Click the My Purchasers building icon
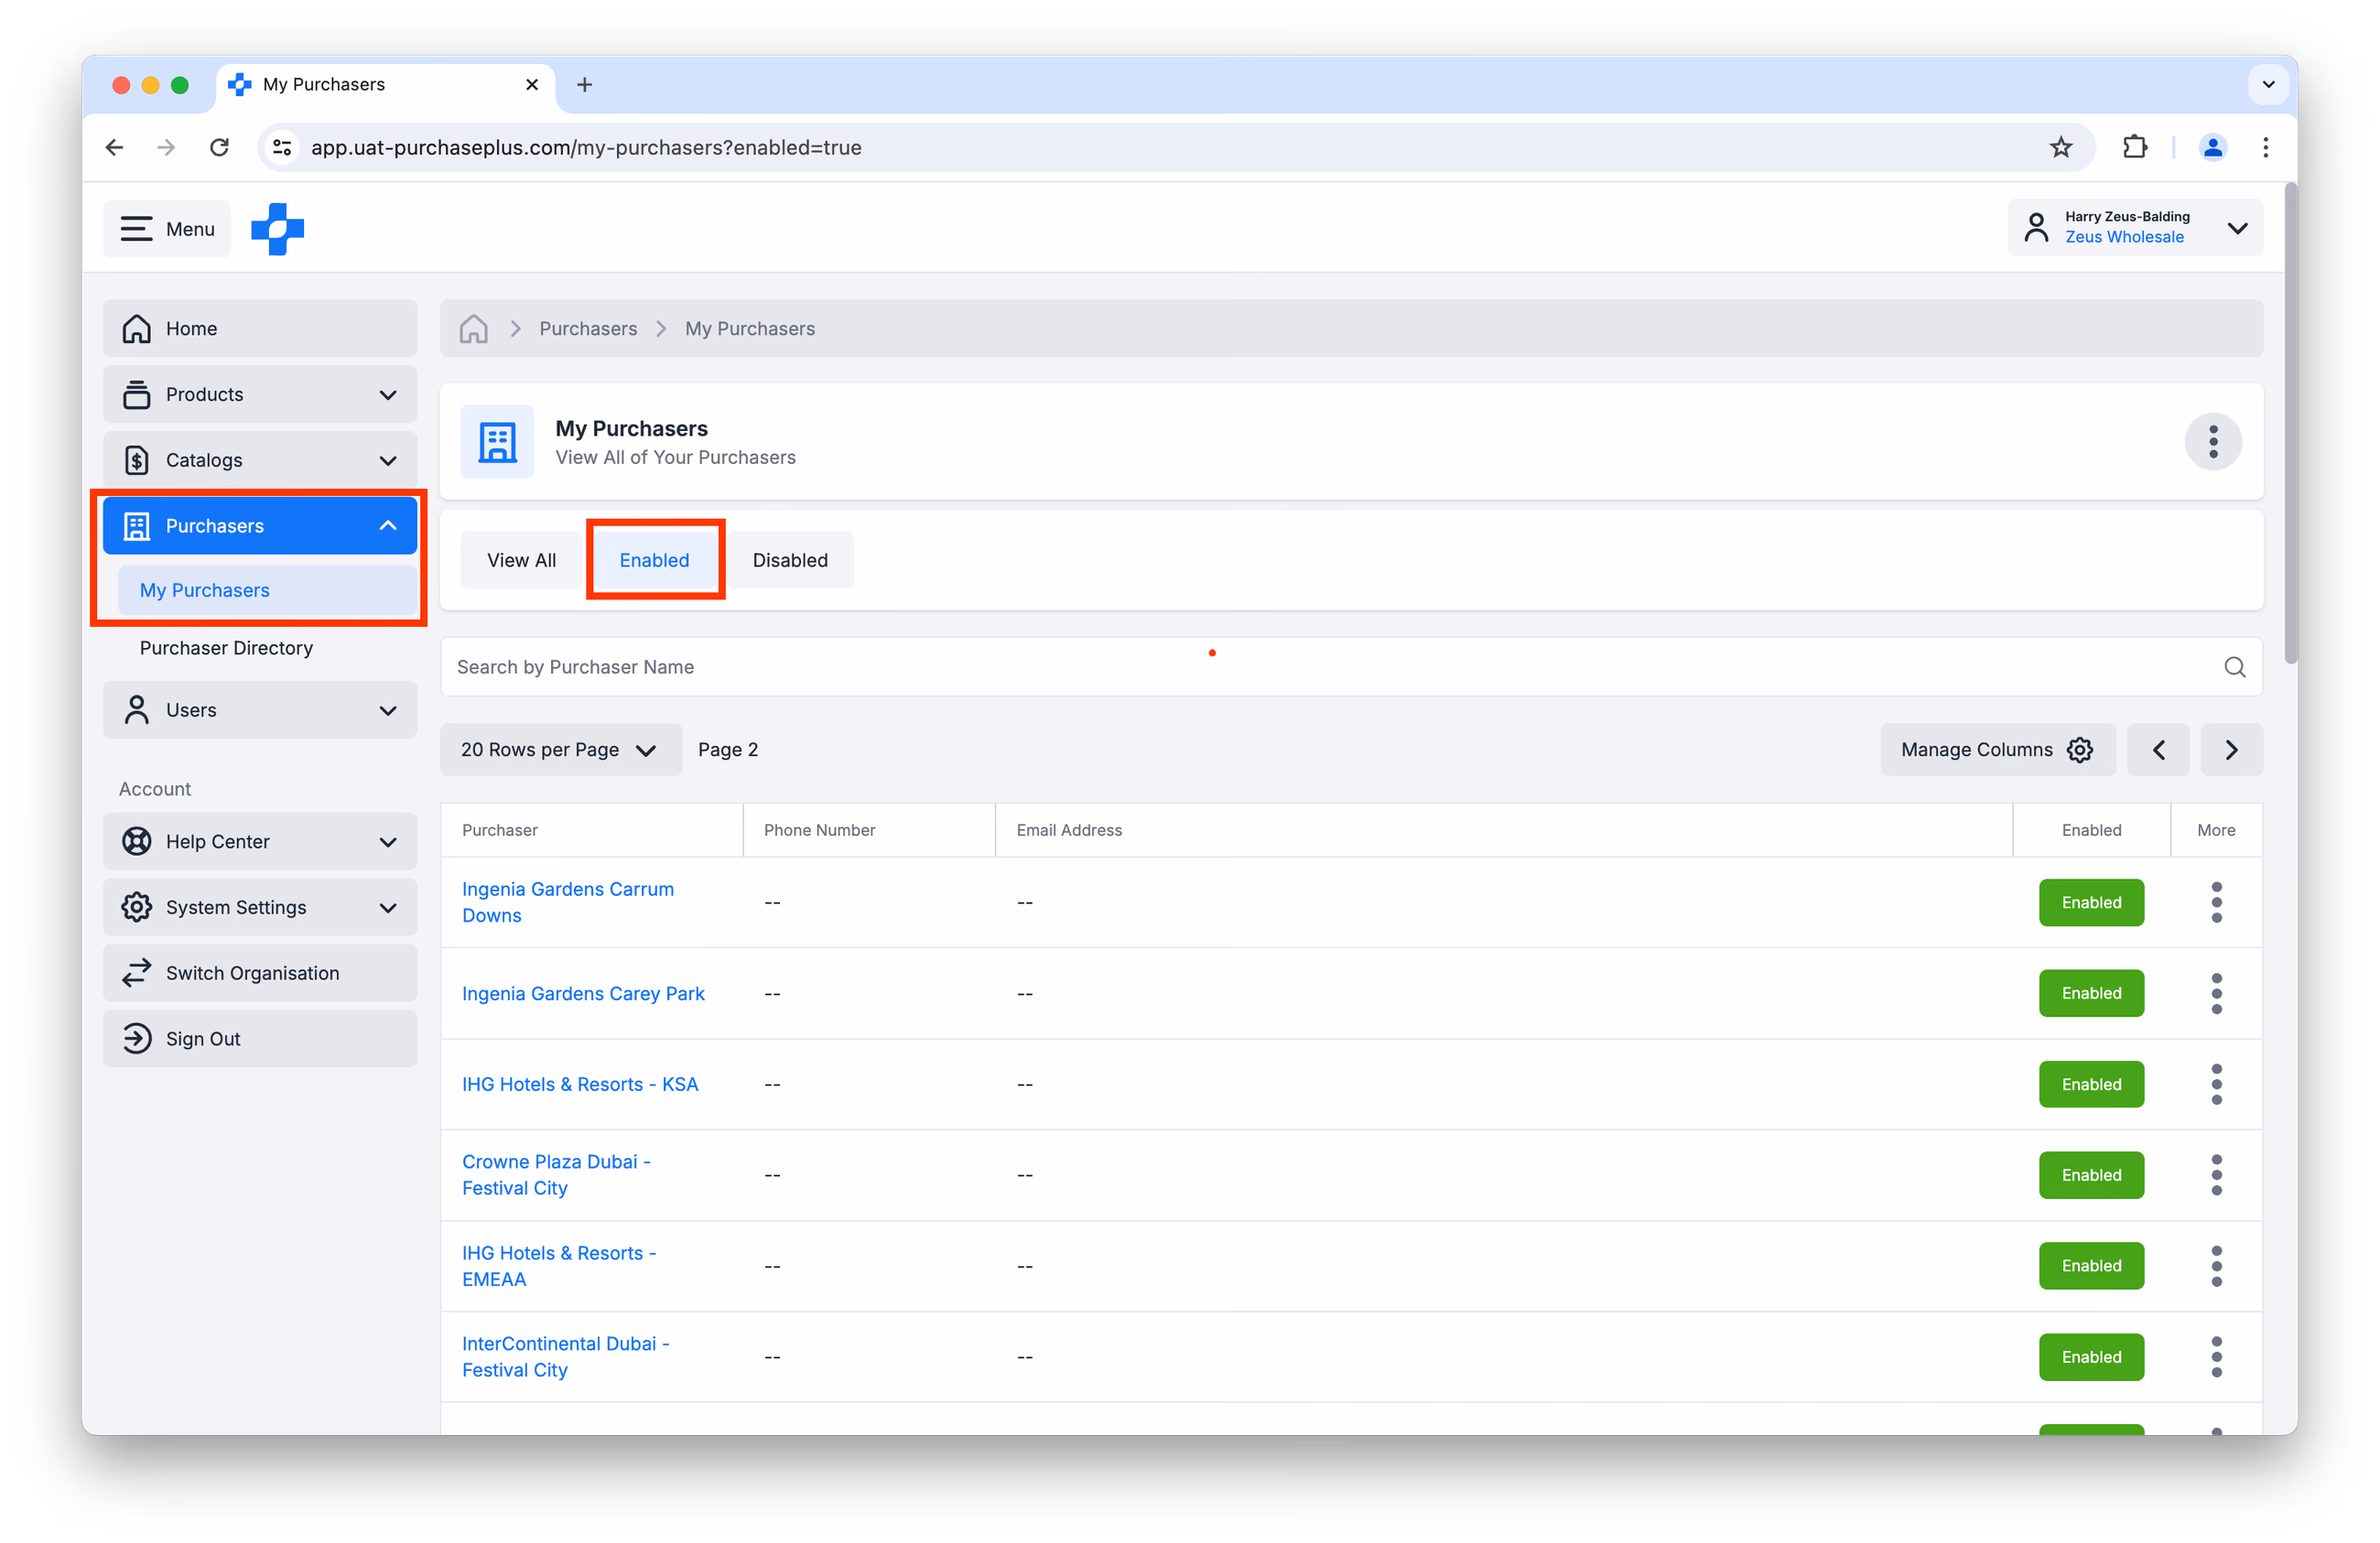The width and height of the screenshot is (2380, 1543). point(497,442)
